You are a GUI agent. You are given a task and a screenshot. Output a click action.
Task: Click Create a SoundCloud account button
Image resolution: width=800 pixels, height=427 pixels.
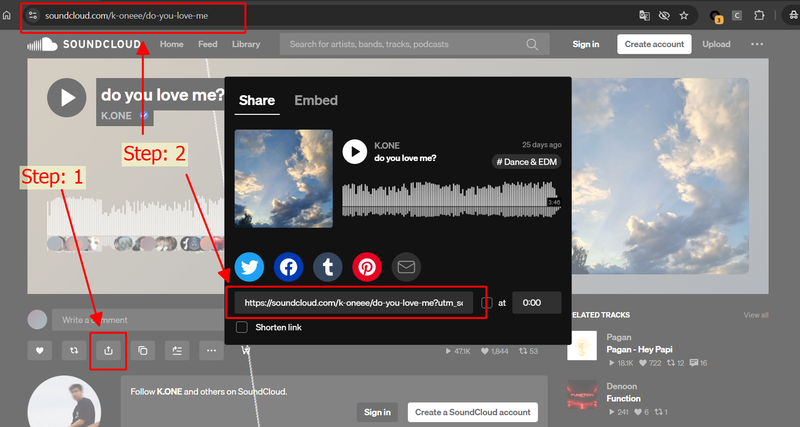472,412
